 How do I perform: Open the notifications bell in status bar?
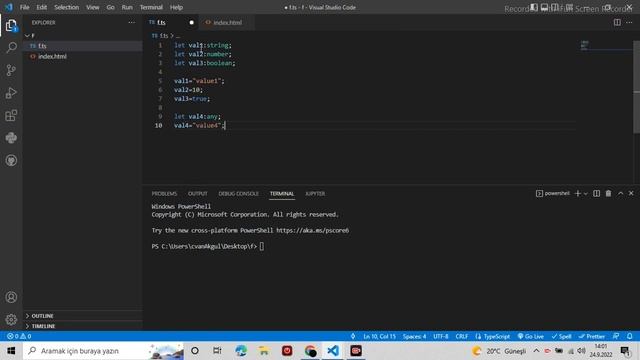click(629, 336)
